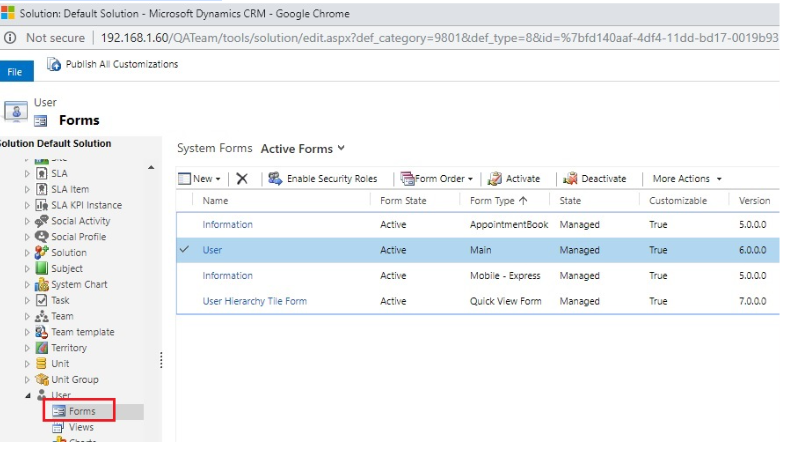The height and width of the screenshot is (449, 804).
Task: Open the User Hierarchy Tile Form link
Action: click(x=254, y=301)
